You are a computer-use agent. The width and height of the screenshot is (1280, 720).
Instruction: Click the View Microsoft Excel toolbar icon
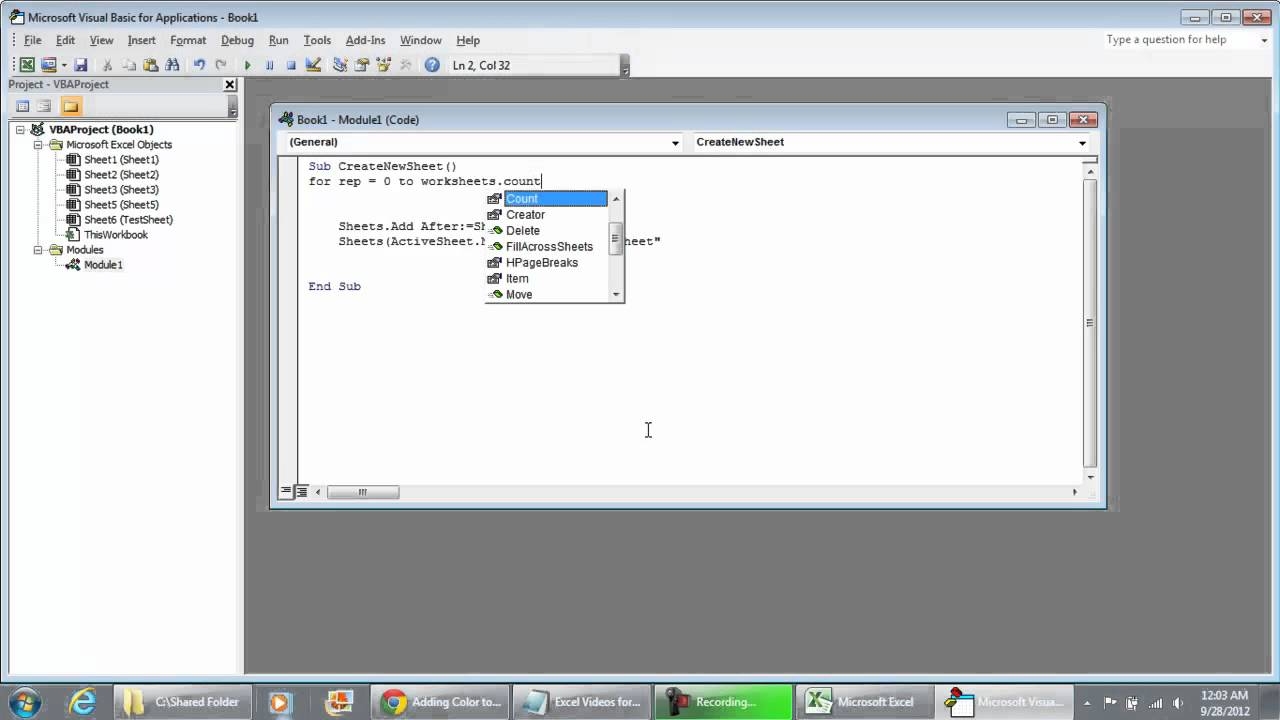[x=27, y=65]
